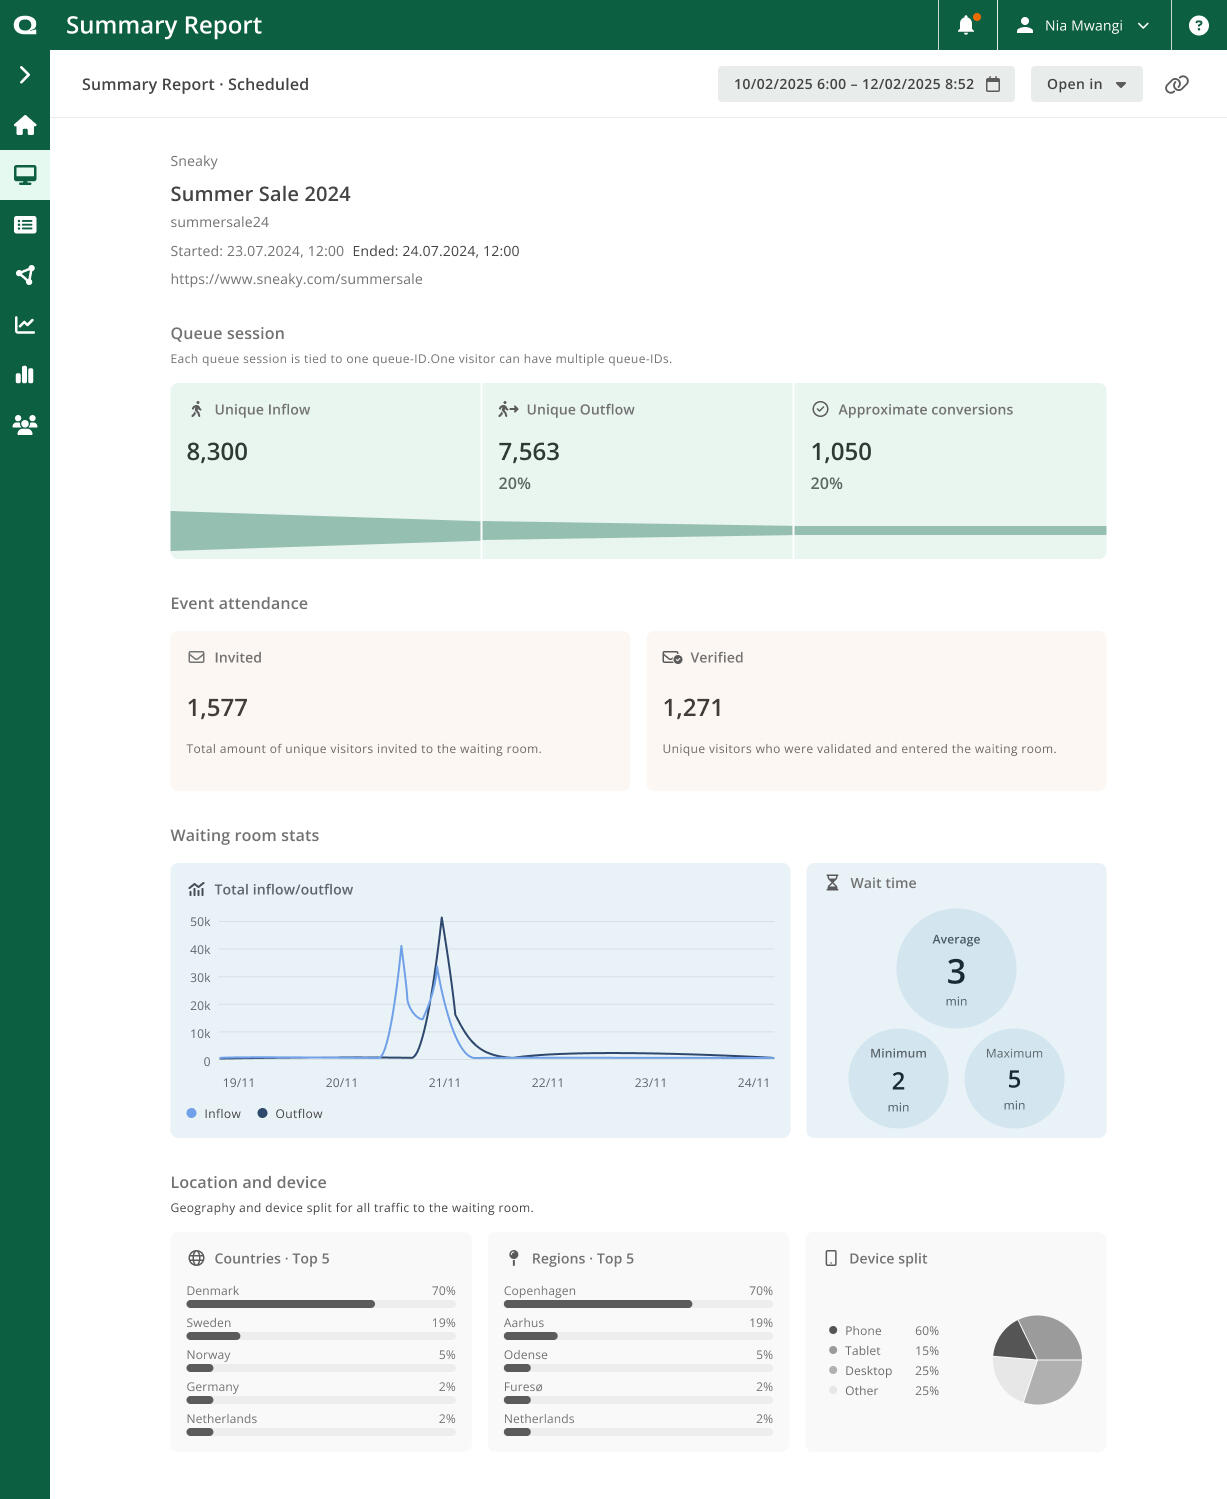Toggle Inflow series in chart legend
This screenshot has width=1227, height=1499.
click(x=214, y=1114)
